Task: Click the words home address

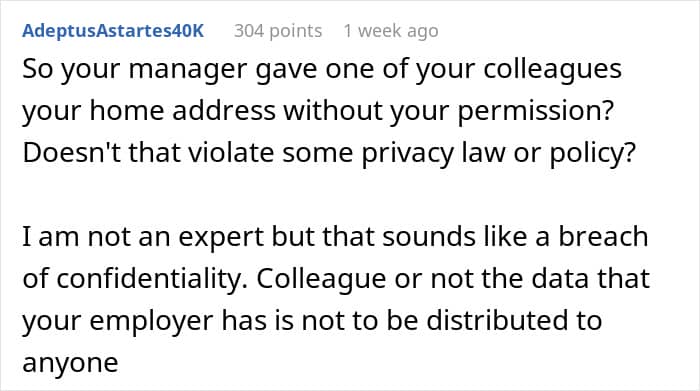Action: [182, 110]
